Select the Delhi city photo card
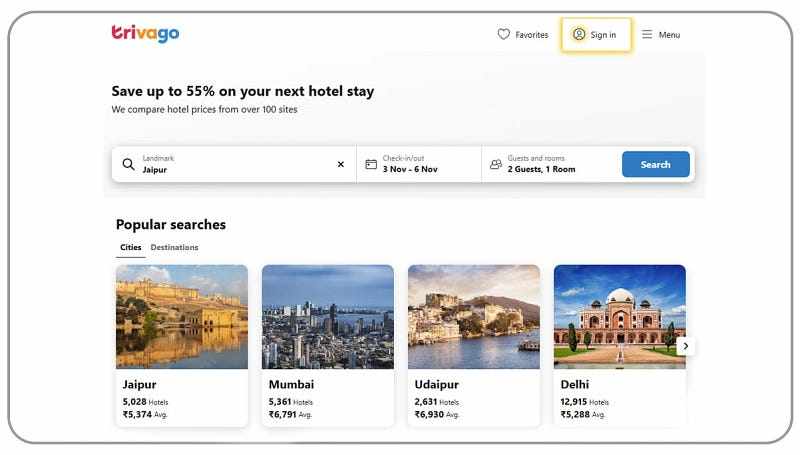 point(620,316)
